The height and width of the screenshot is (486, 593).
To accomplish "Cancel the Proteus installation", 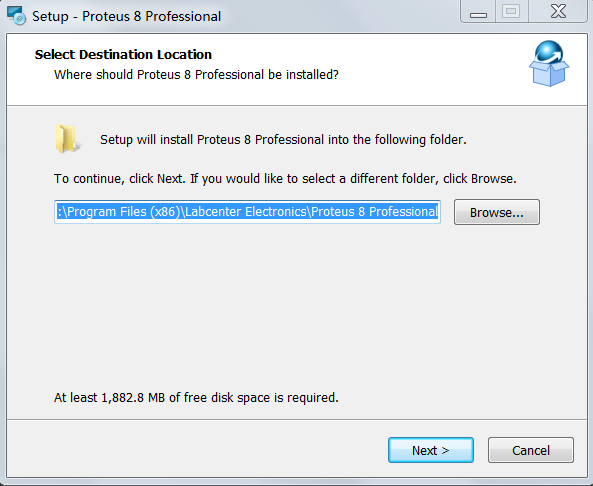I will (x=531, y=450).
